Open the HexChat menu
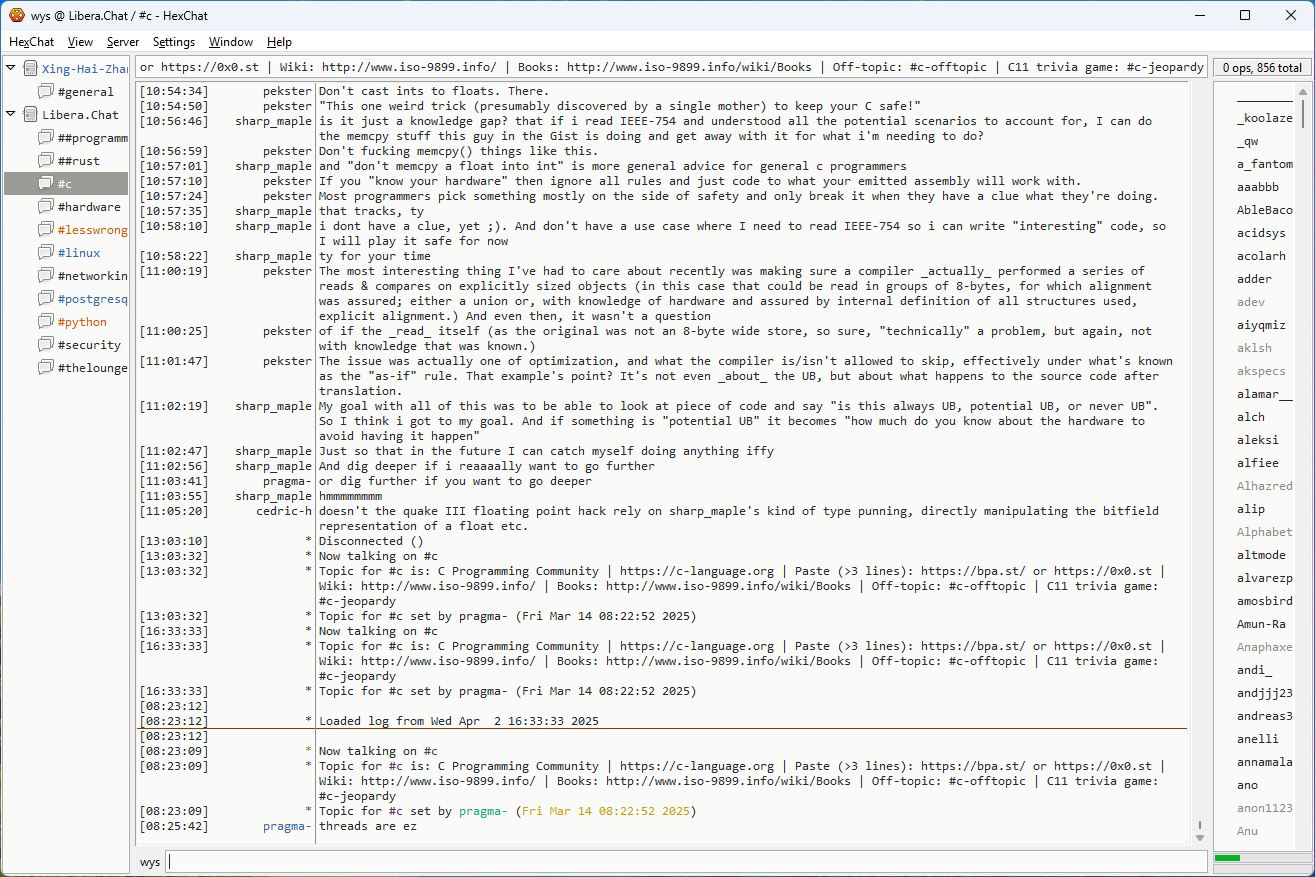Viewport: 1315px width, 877px height. (x=31, y=42)
